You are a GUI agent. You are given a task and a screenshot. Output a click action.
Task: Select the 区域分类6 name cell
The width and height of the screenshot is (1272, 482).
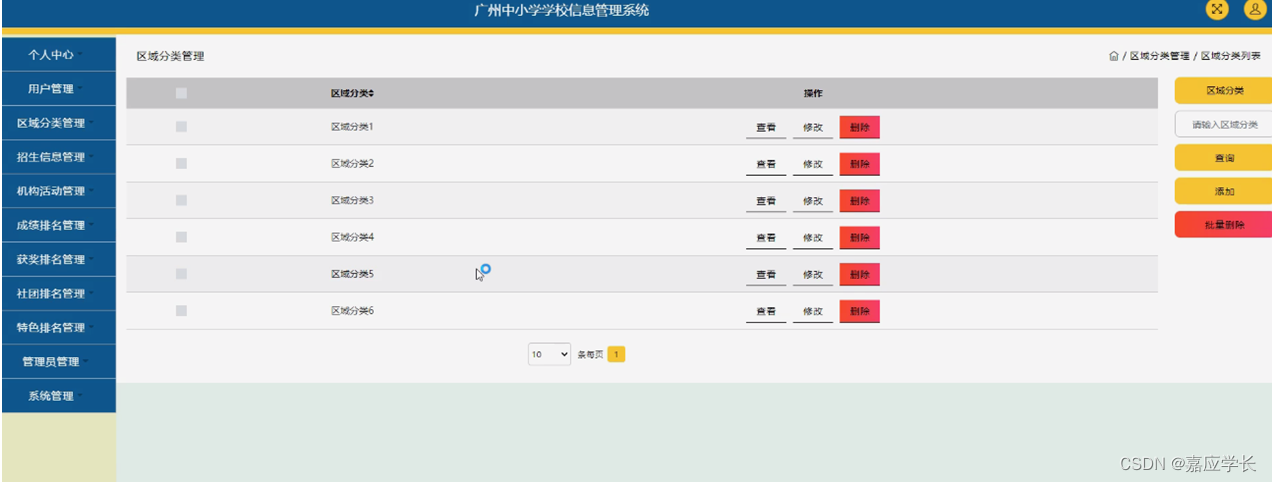(x=352, y=311)
